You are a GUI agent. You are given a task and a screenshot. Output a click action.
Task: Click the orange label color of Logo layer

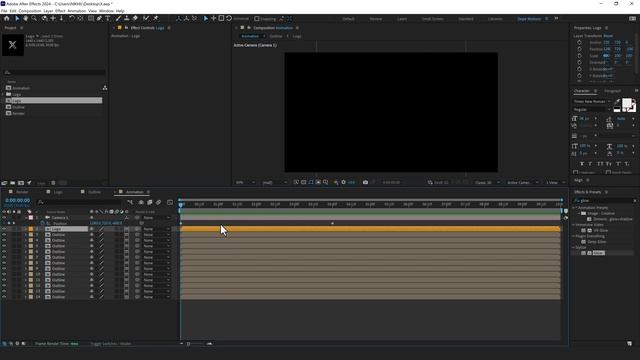(x=31, y=229)
